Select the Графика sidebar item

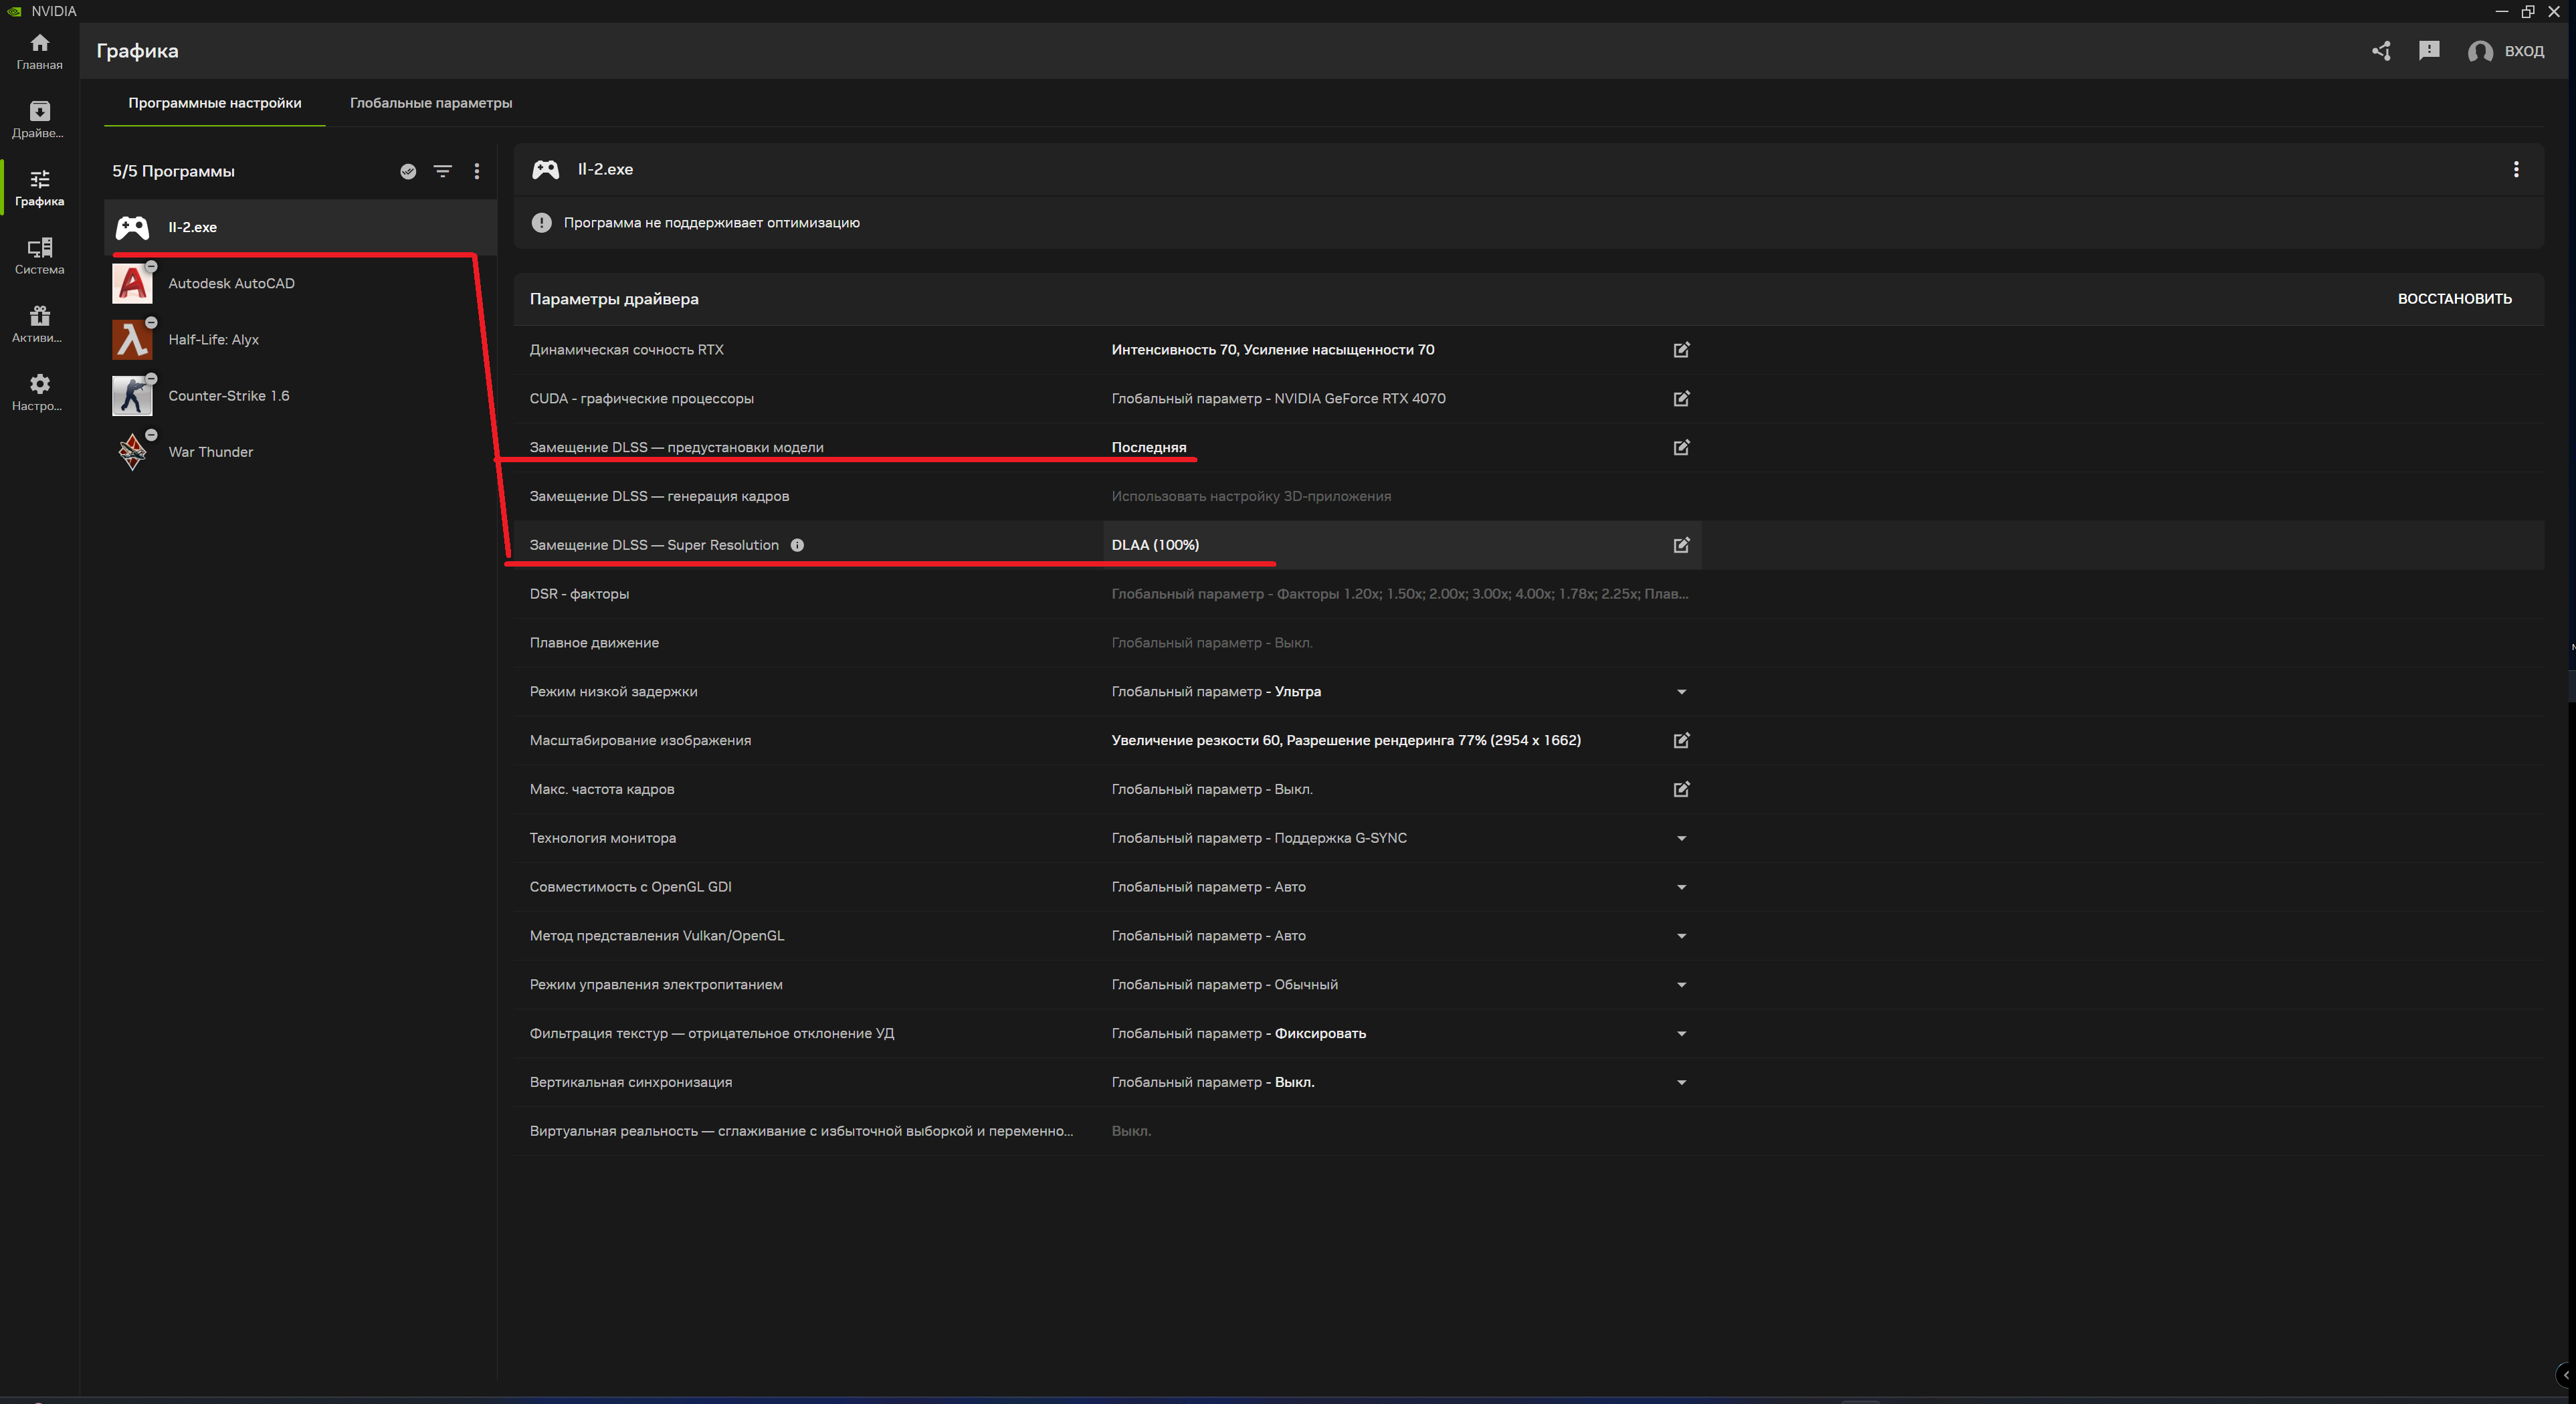pyautogui.click(x=39, y=188)
